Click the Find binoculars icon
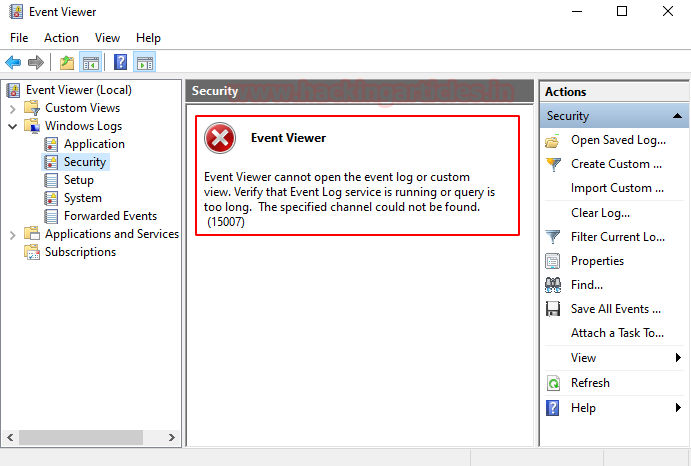The height and width of the screenshot is (466, 691). click(553, 285)
